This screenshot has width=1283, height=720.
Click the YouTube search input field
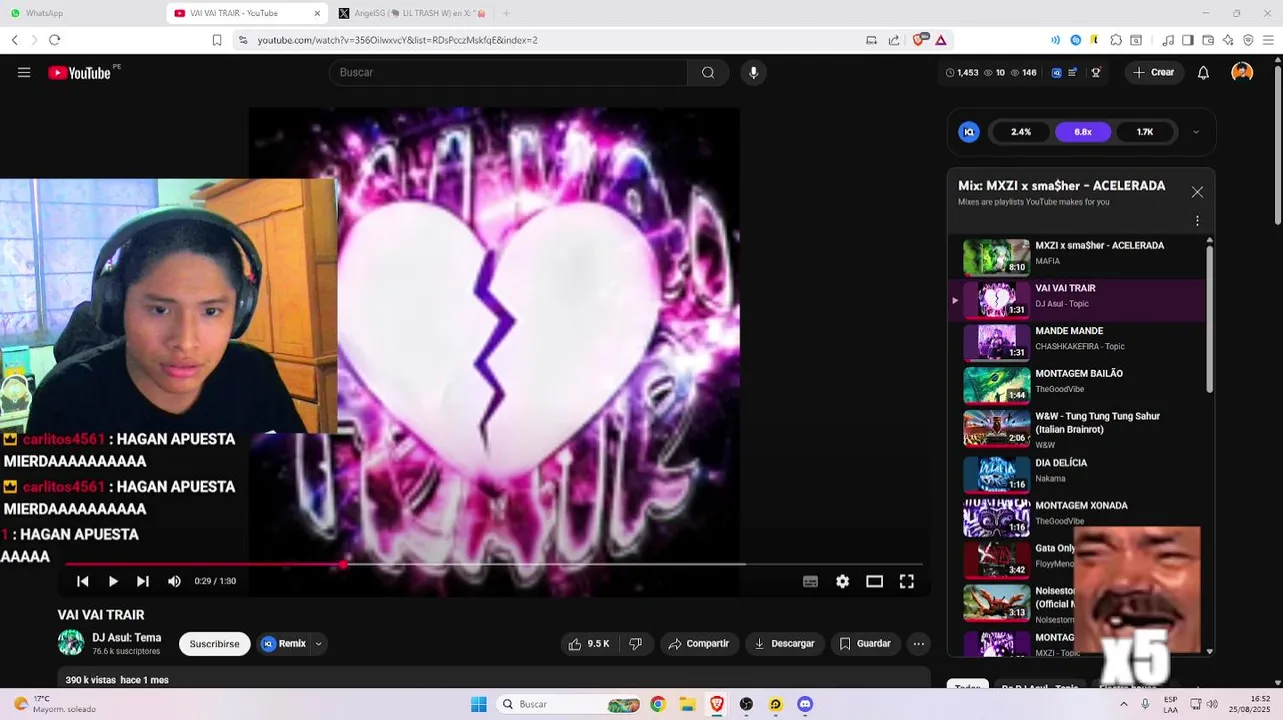pos(508,72)
